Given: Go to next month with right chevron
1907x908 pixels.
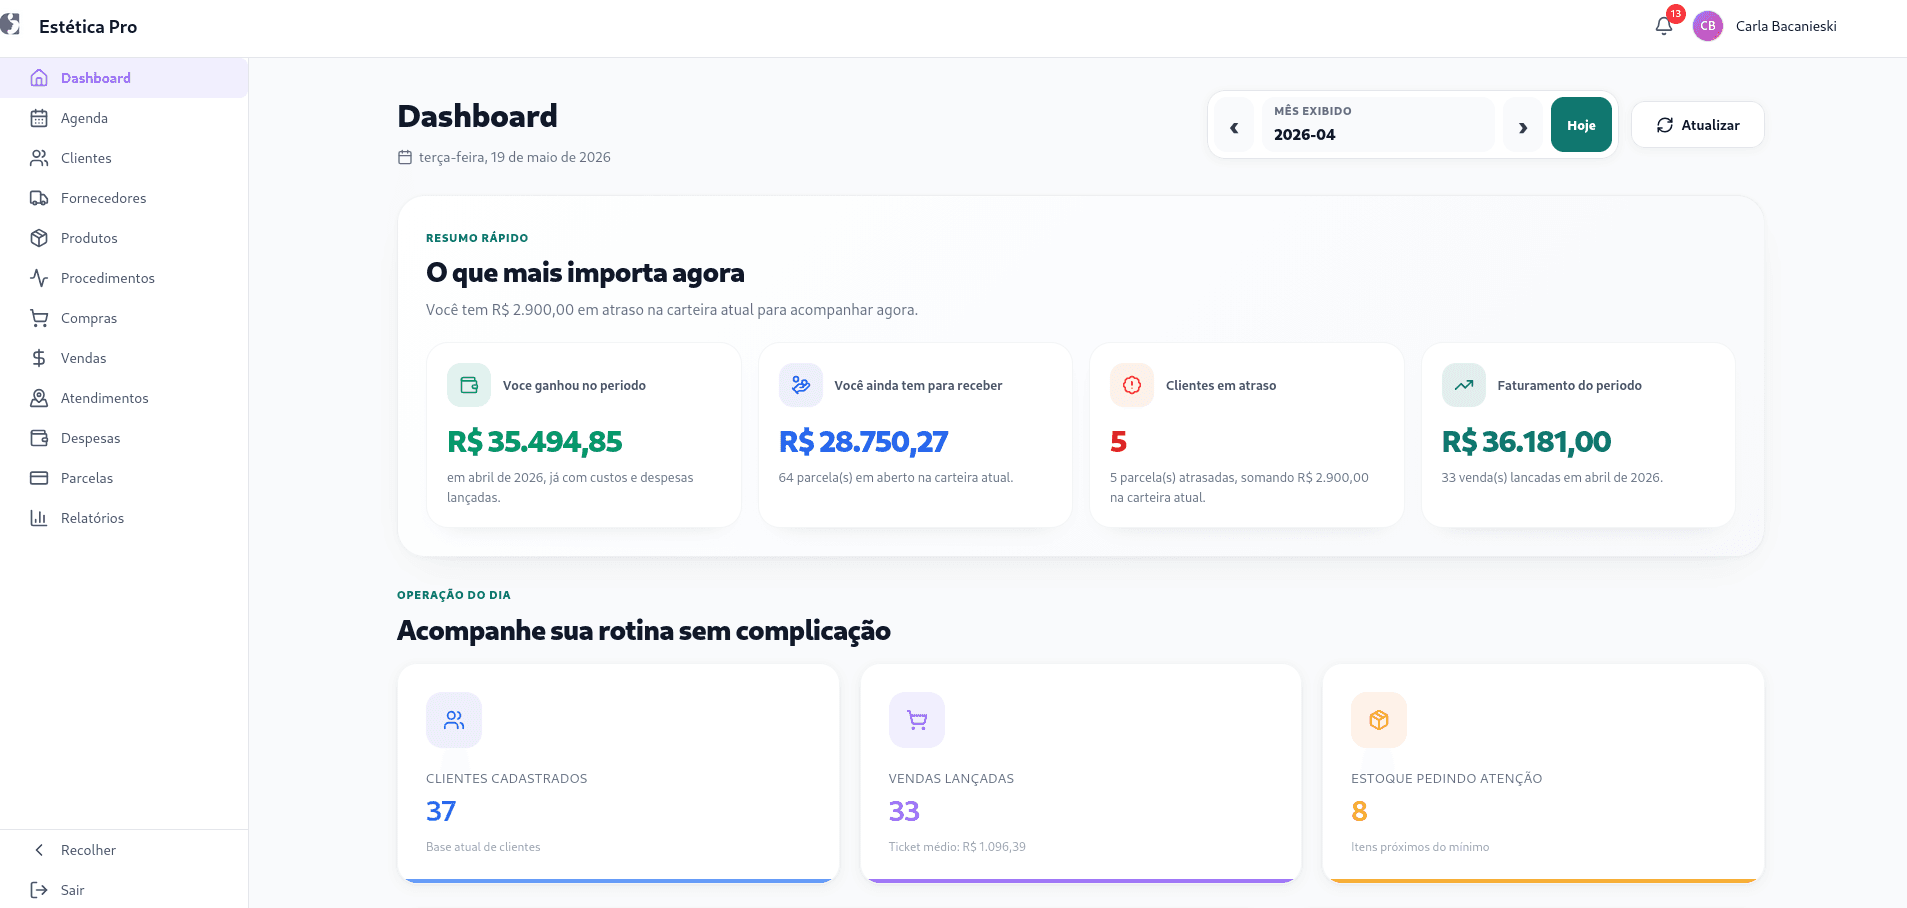Looking at the screenshot, I should click(1523, 126).
